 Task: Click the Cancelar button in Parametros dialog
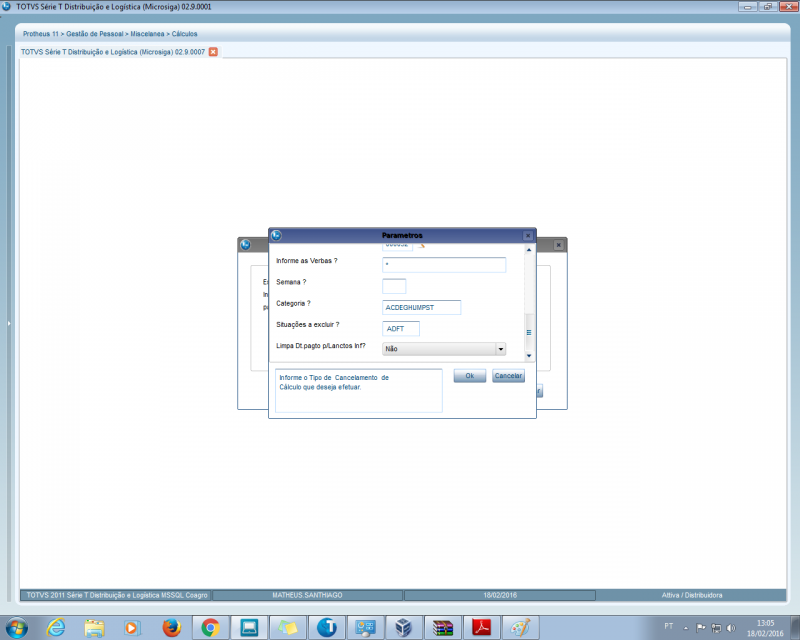pos(508,376)
